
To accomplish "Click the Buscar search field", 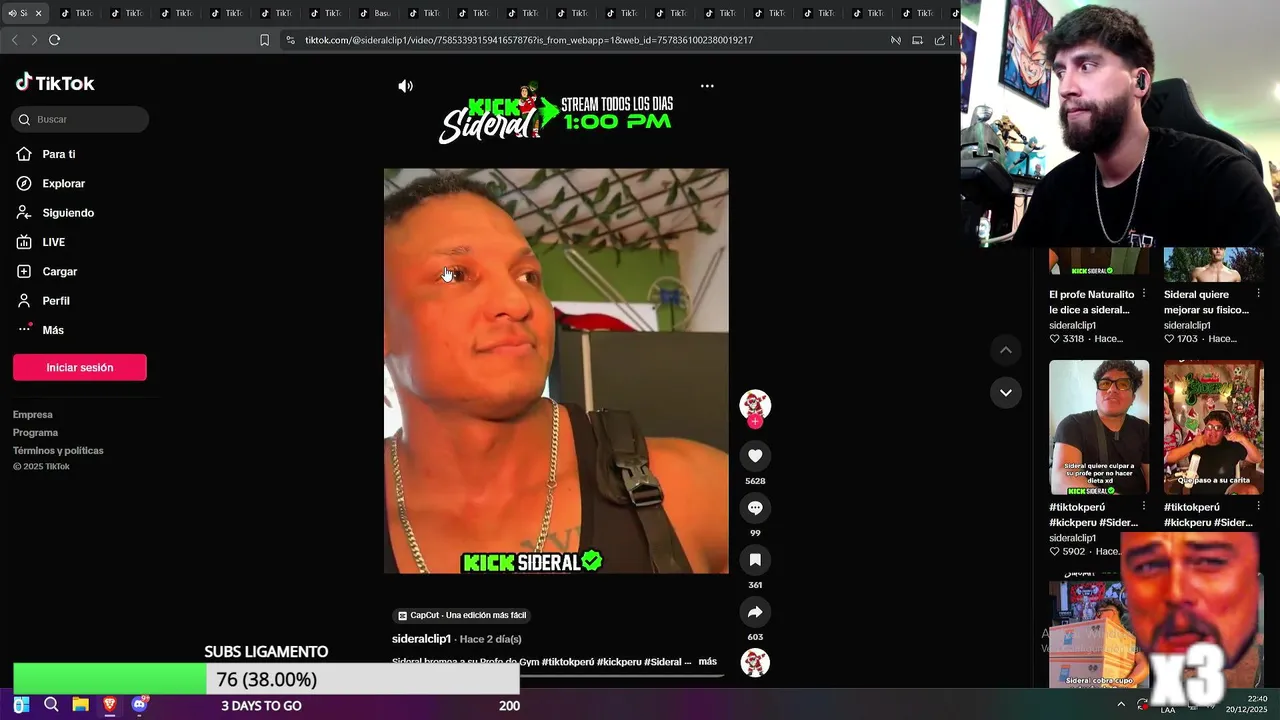I will (x=80, y=119).
